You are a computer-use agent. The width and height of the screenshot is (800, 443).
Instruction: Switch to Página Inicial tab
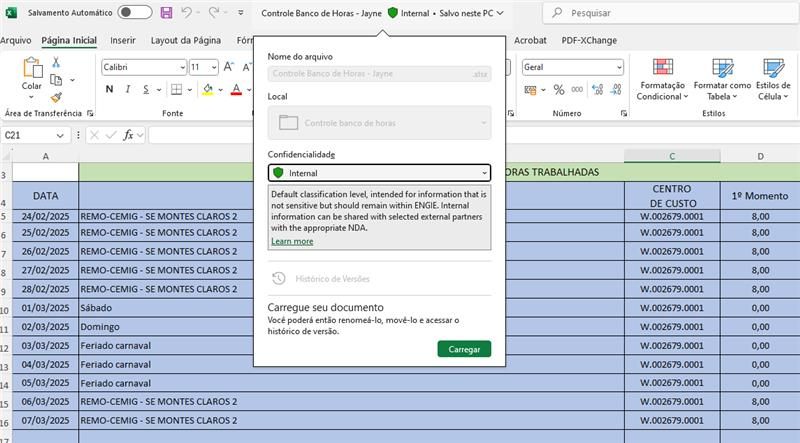coord(69,40)
